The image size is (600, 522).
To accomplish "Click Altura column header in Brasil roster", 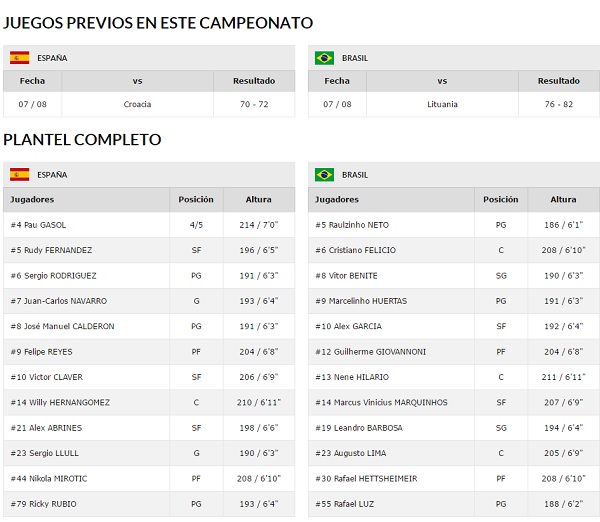I will tap(563, 199).
